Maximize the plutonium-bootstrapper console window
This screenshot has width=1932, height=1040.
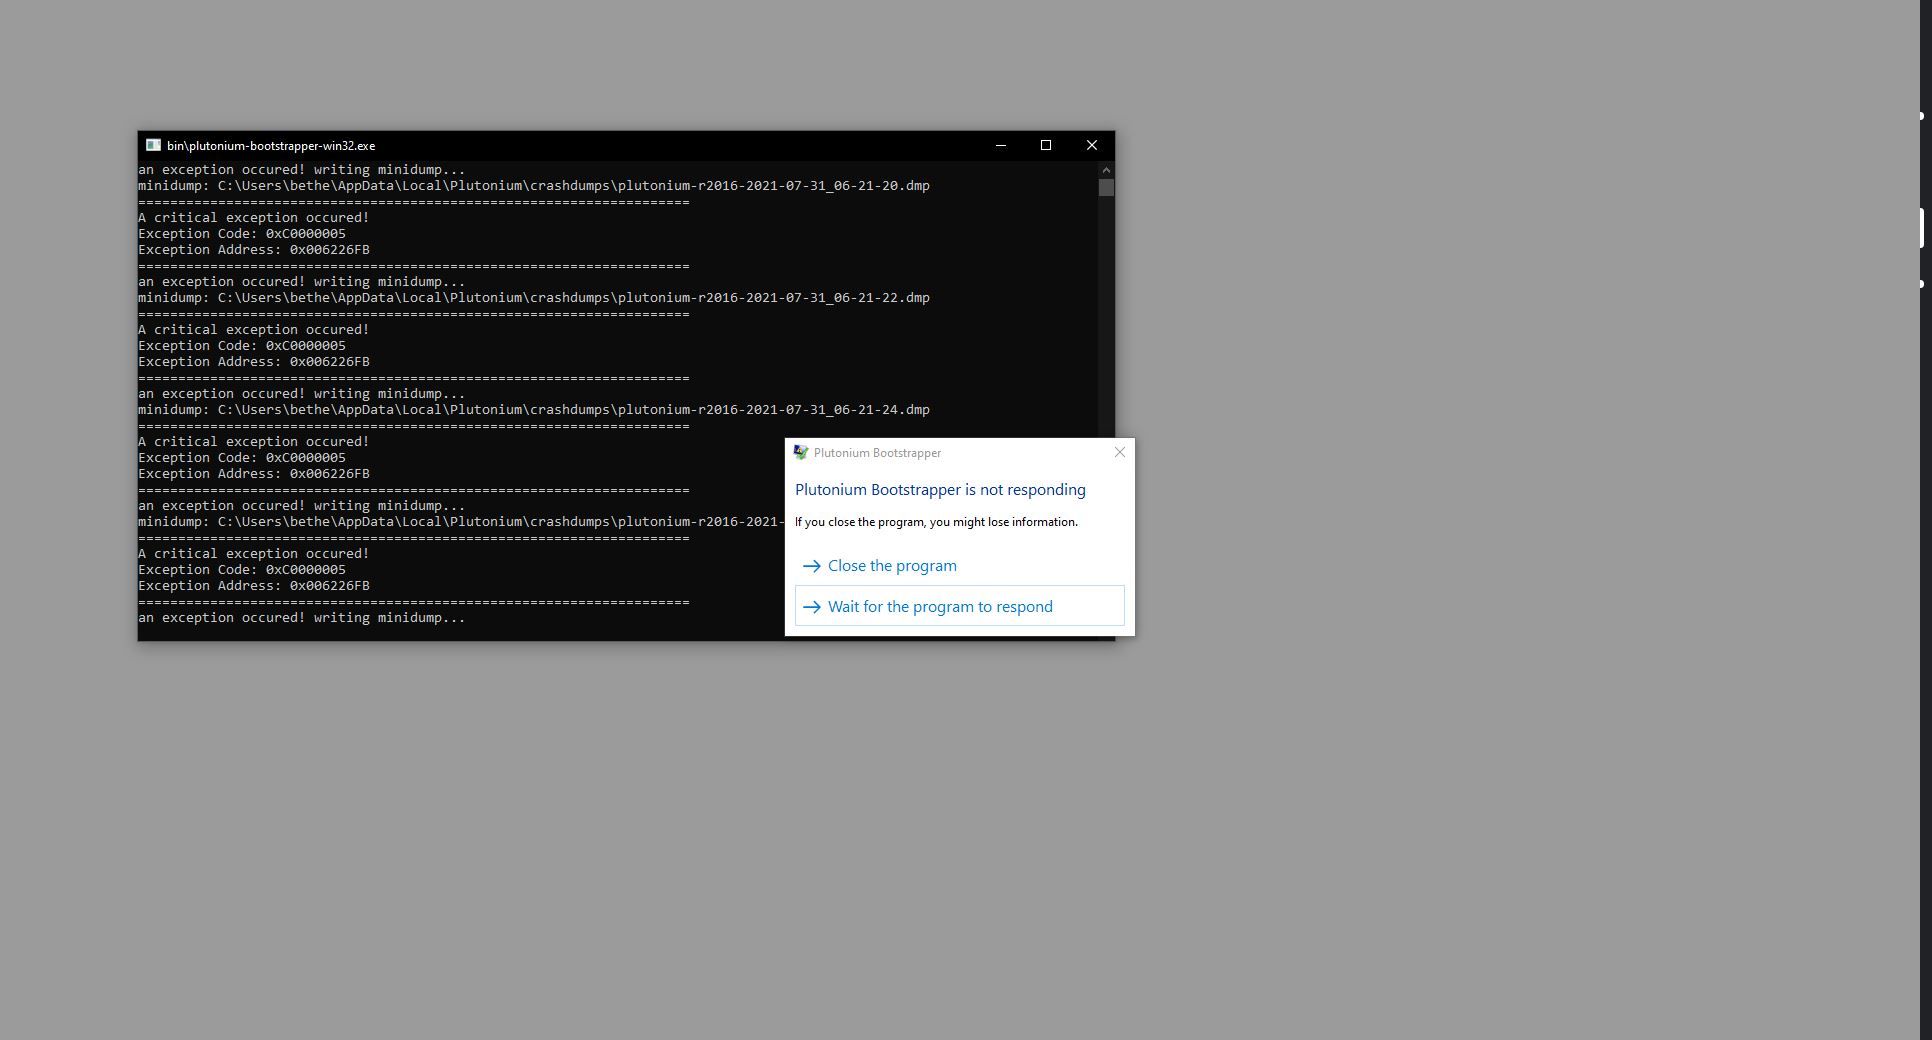click(x=1046, y=146)
